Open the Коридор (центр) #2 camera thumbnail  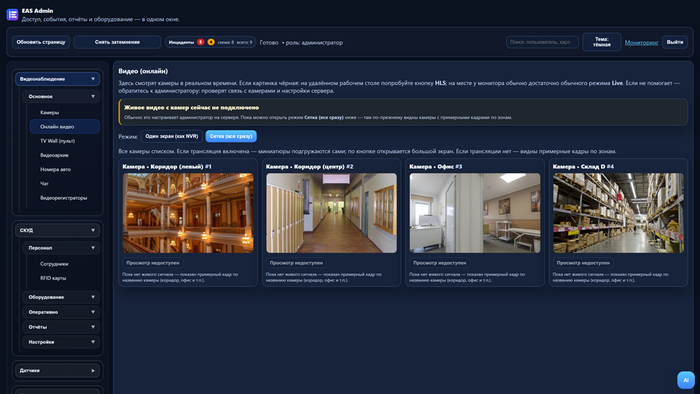pos(331,213)
